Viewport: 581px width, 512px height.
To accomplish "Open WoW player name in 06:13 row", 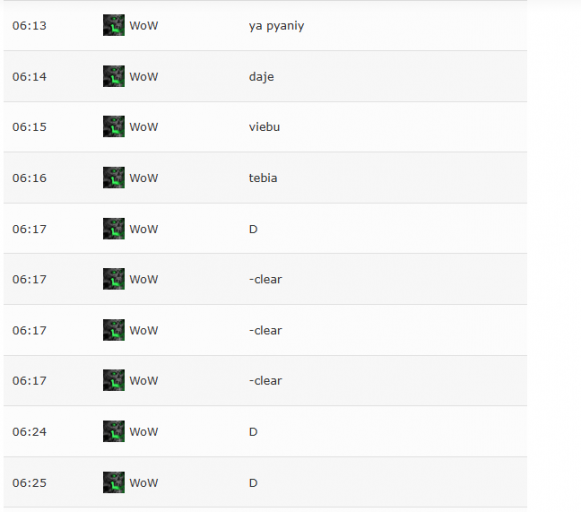I will [144, 26].
